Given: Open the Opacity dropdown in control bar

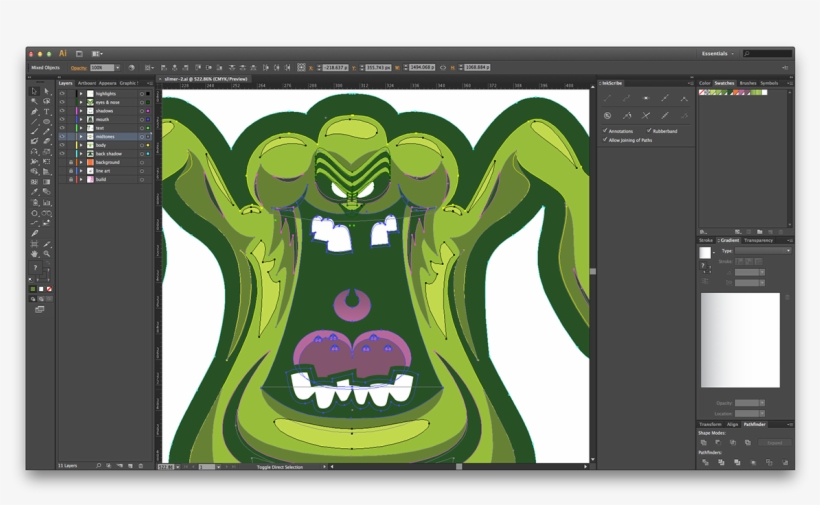Looking at the screenshot, I should click(x=118, y=67).
